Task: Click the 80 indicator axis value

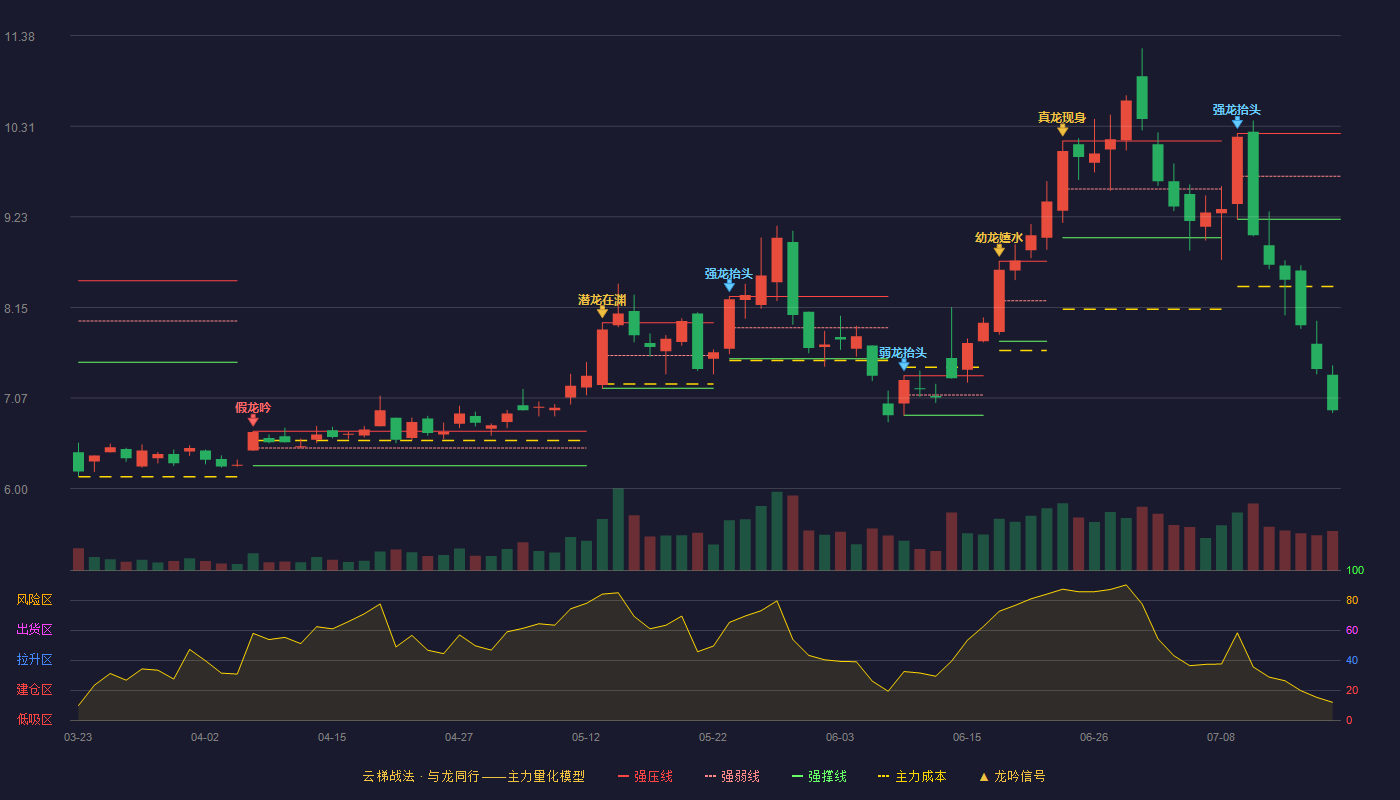Action: tap(1352, 600)
